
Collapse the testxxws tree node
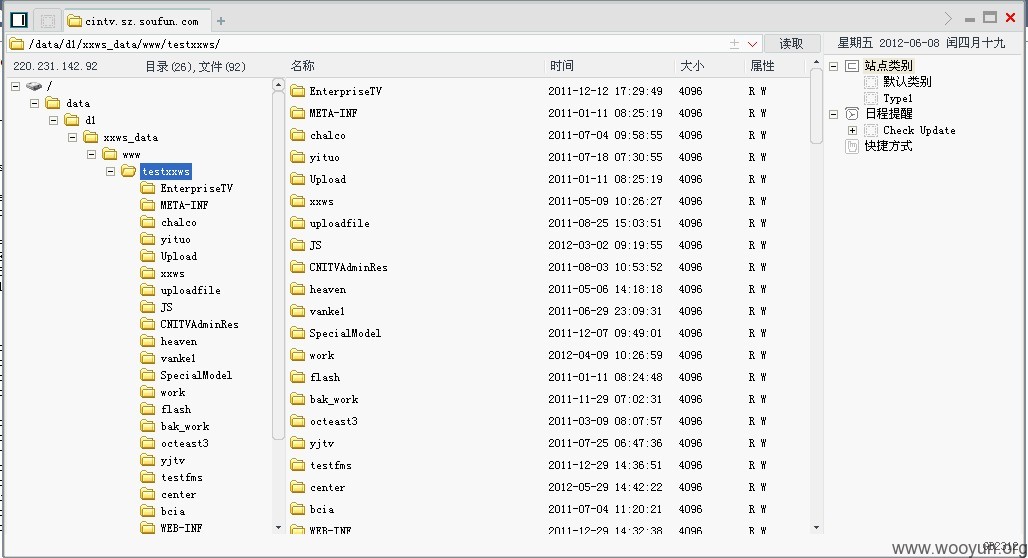(x=110, y=171)
